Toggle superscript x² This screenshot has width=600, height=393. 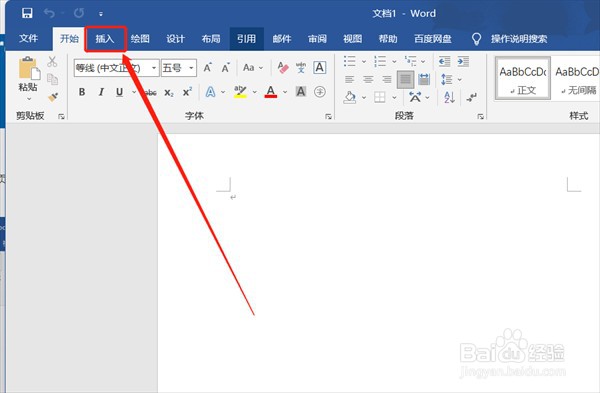pyautogui.click(x=187, y=92)
